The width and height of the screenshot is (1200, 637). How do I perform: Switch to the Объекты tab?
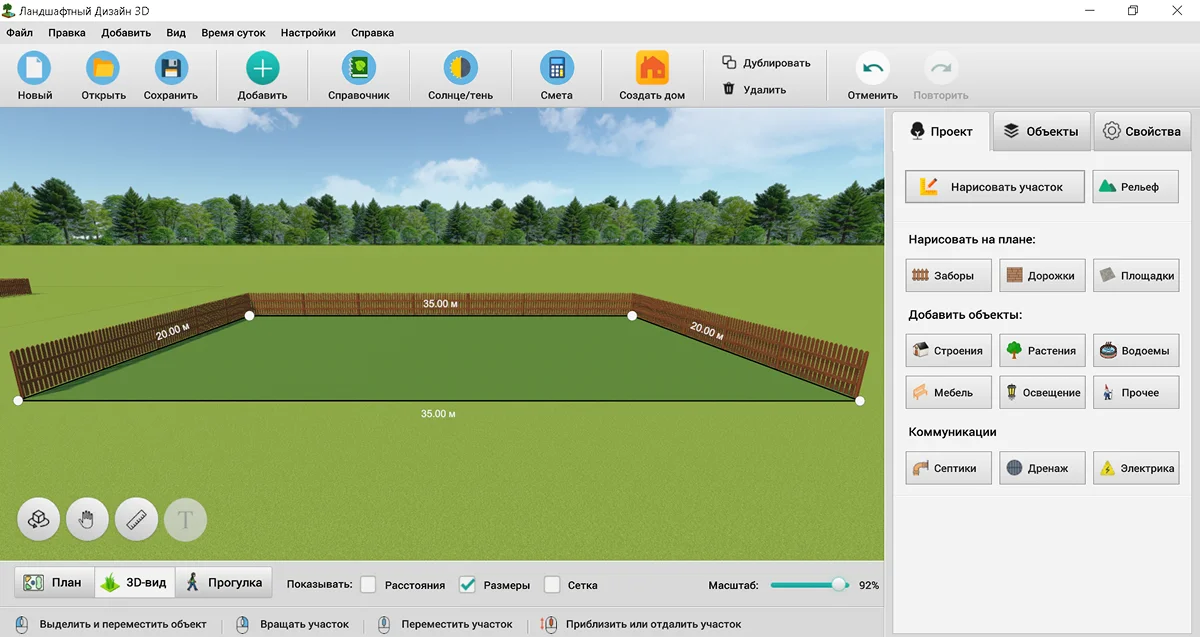pos(1041,131)
